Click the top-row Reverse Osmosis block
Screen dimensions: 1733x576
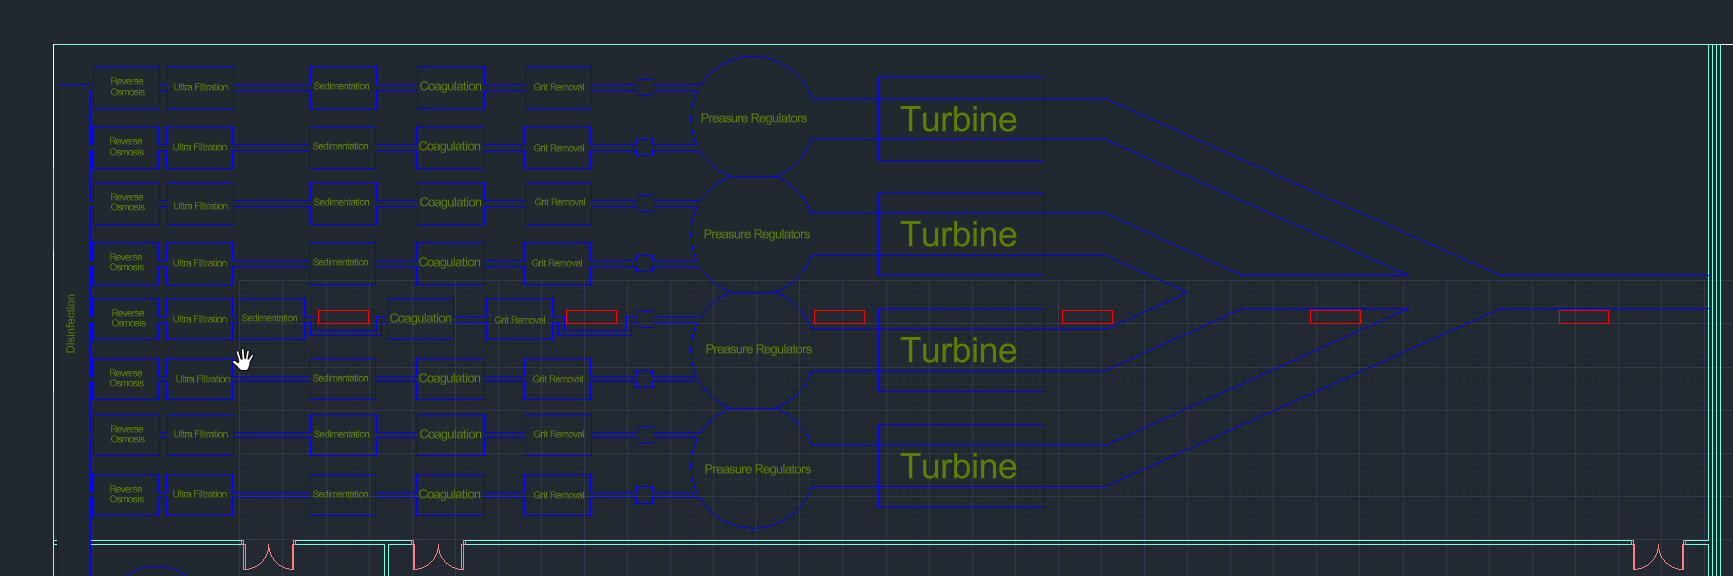tap(126, 87)
